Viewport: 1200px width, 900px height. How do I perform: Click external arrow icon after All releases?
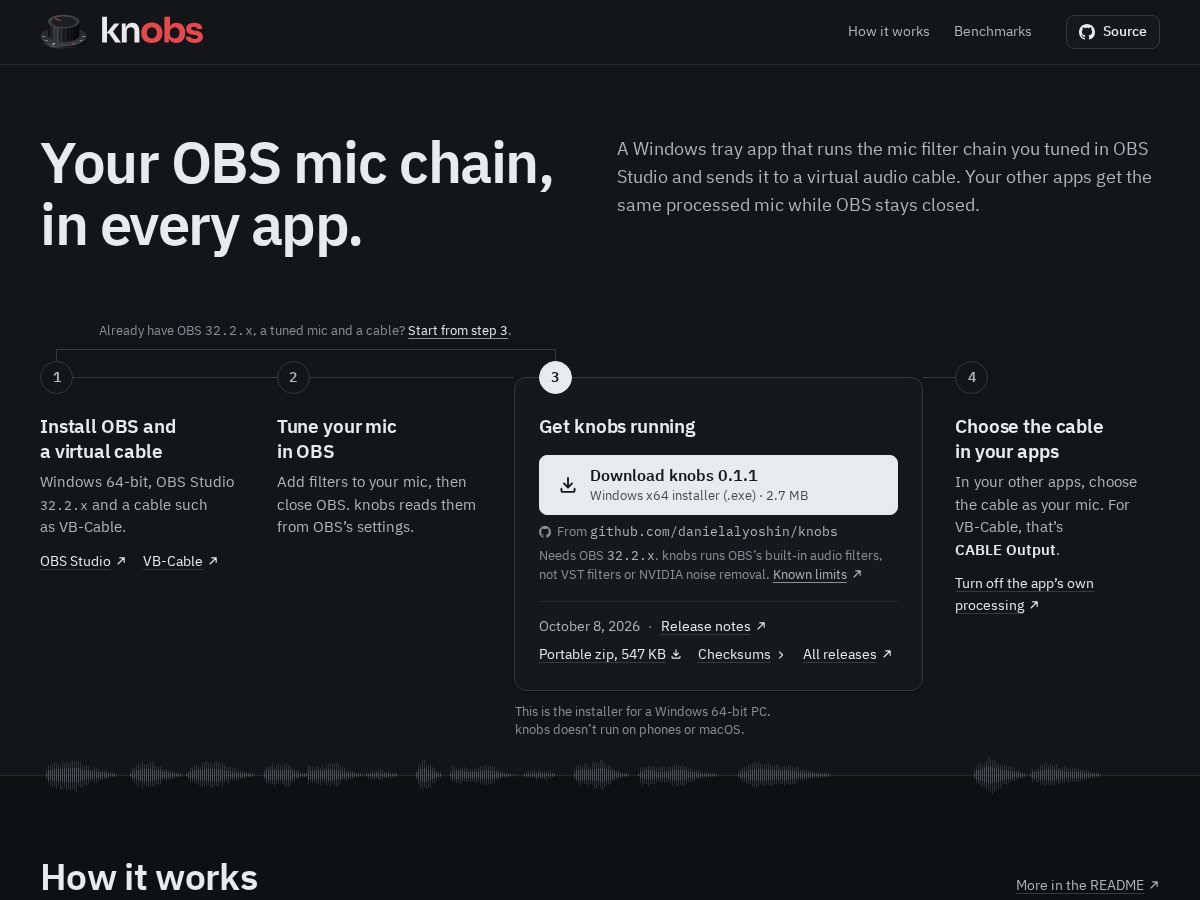[887, 654]
